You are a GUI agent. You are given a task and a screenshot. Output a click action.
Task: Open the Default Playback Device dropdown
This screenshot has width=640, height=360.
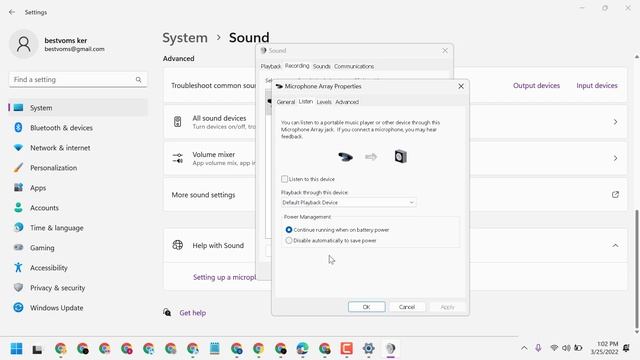(x=349, y=202)
